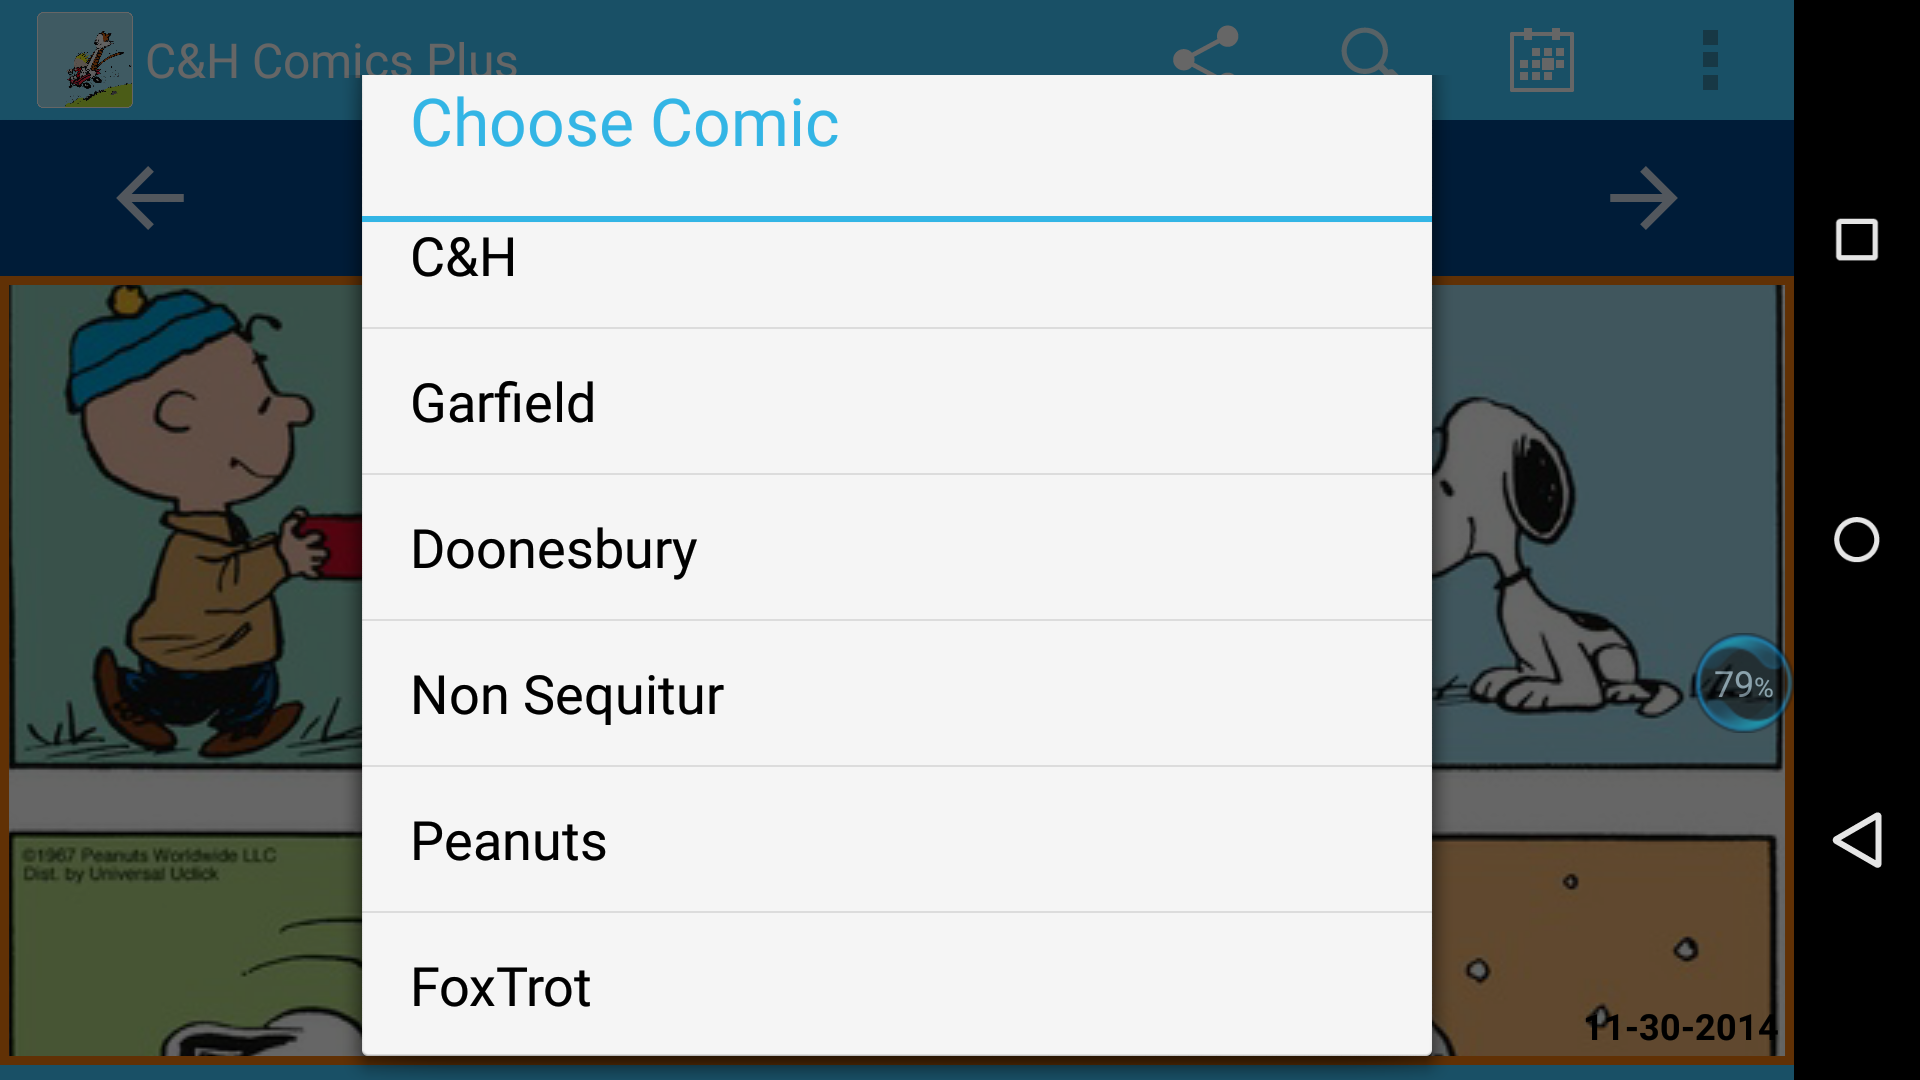The width and height of the screenshot is (1920, 1080).
Task: Open the calendar date picker icon
Action: point(1541,60)
